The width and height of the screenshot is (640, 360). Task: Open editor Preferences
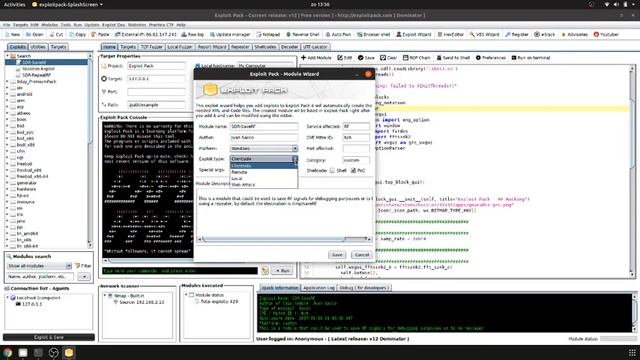pos(491,58)
